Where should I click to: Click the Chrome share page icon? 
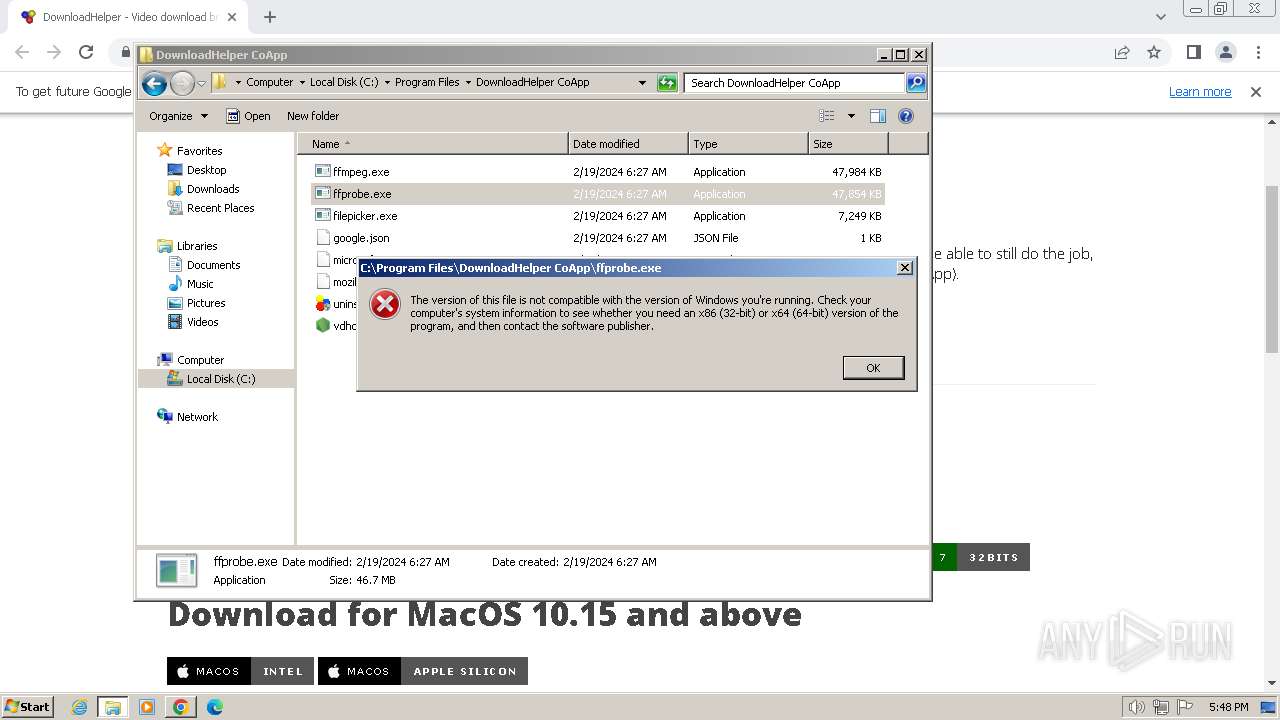pos(1122,52)
